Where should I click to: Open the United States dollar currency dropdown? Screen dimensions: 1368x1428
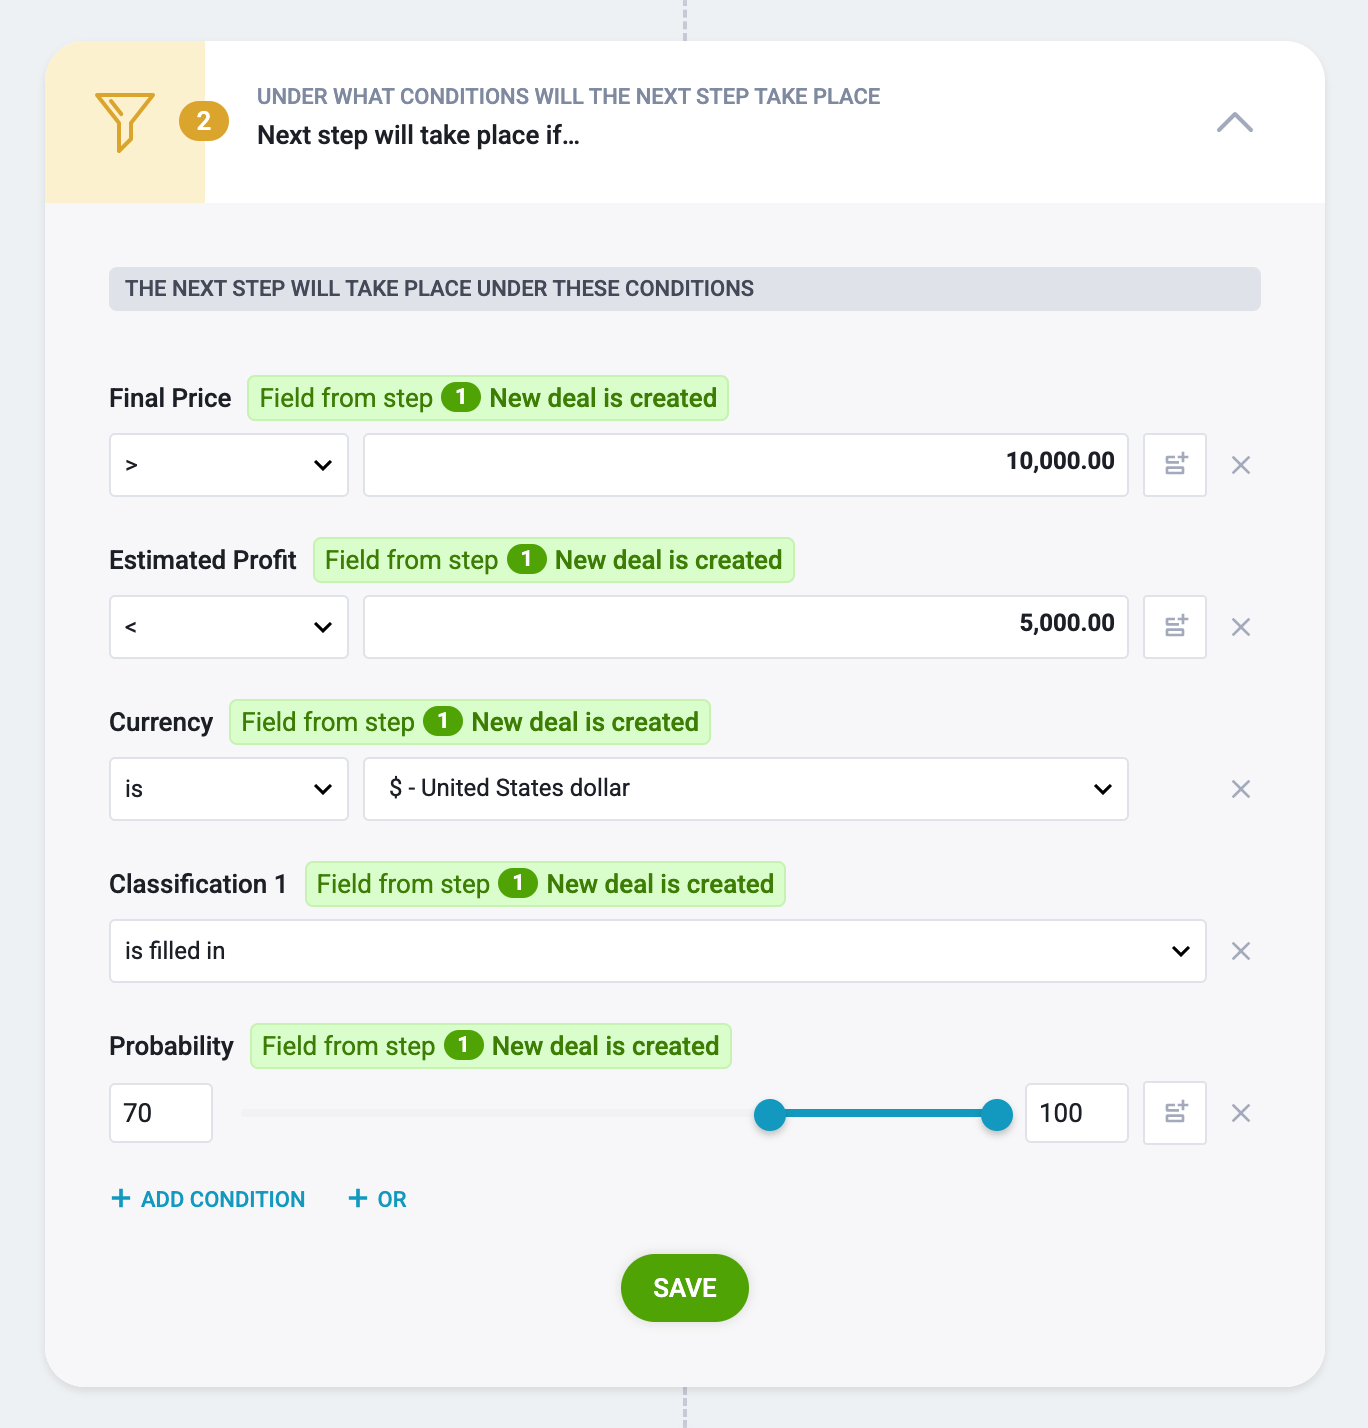pos(746,789)
